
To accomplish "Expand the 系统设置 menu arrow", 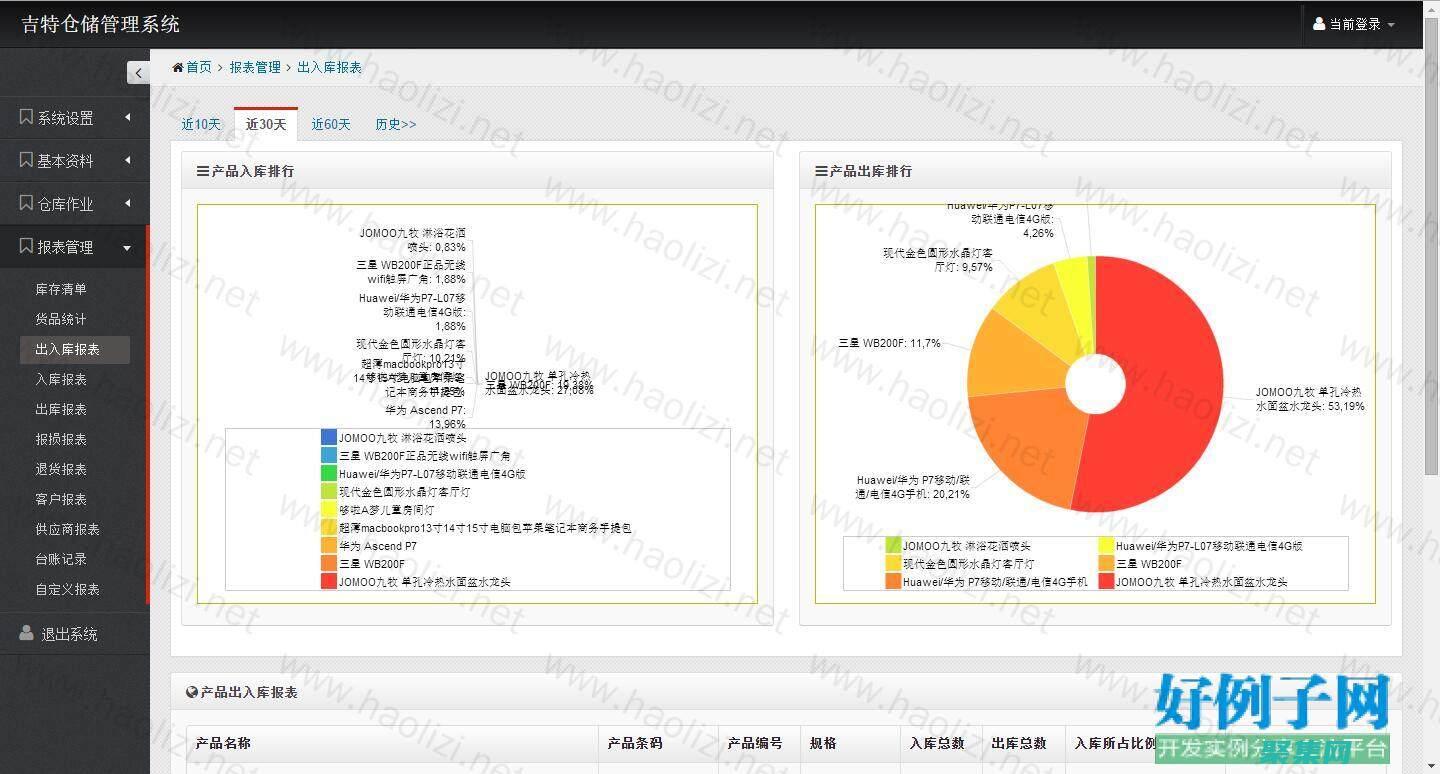I will [x=128, y=117].
